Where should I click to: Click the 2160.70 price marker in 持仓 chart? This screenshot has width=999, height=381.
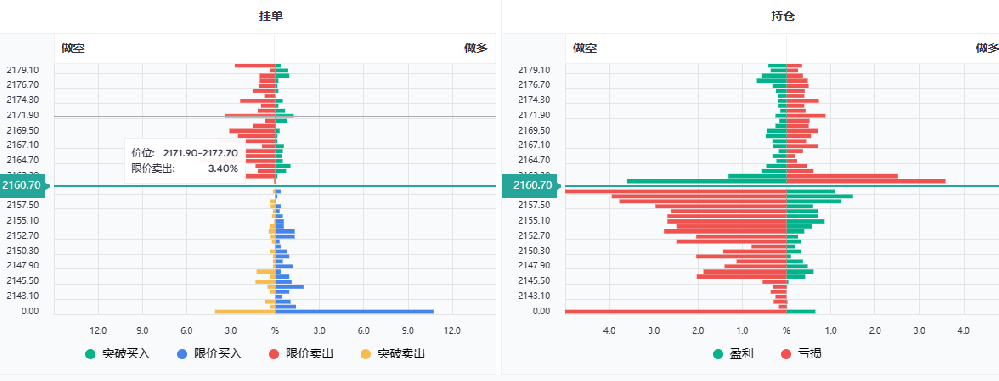pyautogui.click(x=530, y=186)
